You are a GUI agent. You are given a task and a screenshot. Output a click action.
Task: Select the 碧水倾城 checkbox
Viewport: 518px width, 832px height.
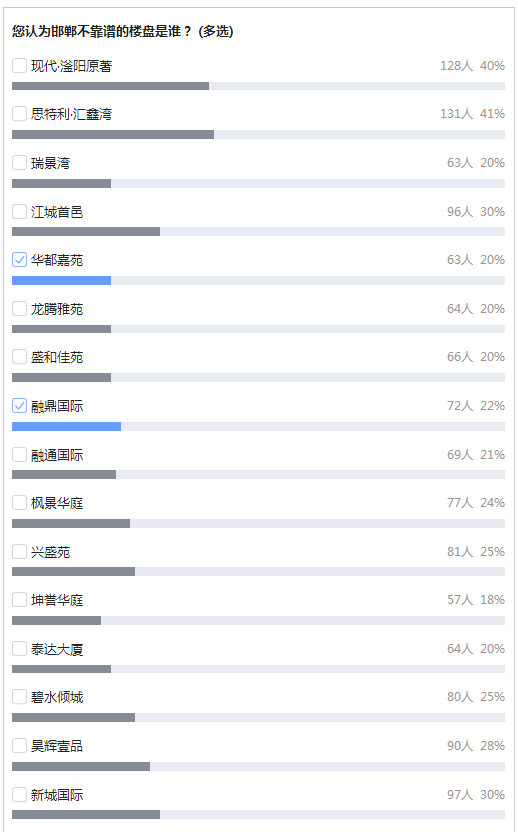point(19,697)
